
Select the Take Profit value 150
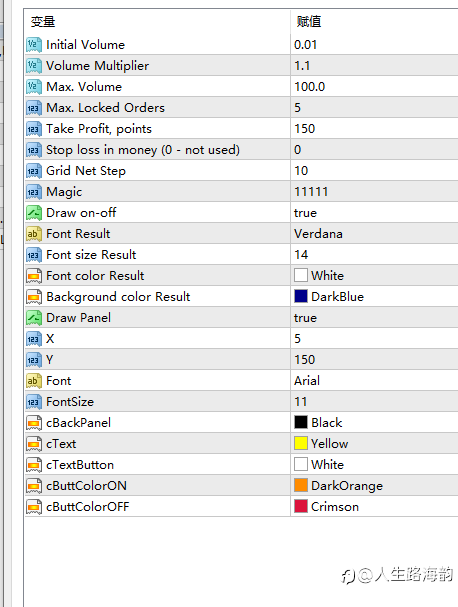tap(305, 129)
